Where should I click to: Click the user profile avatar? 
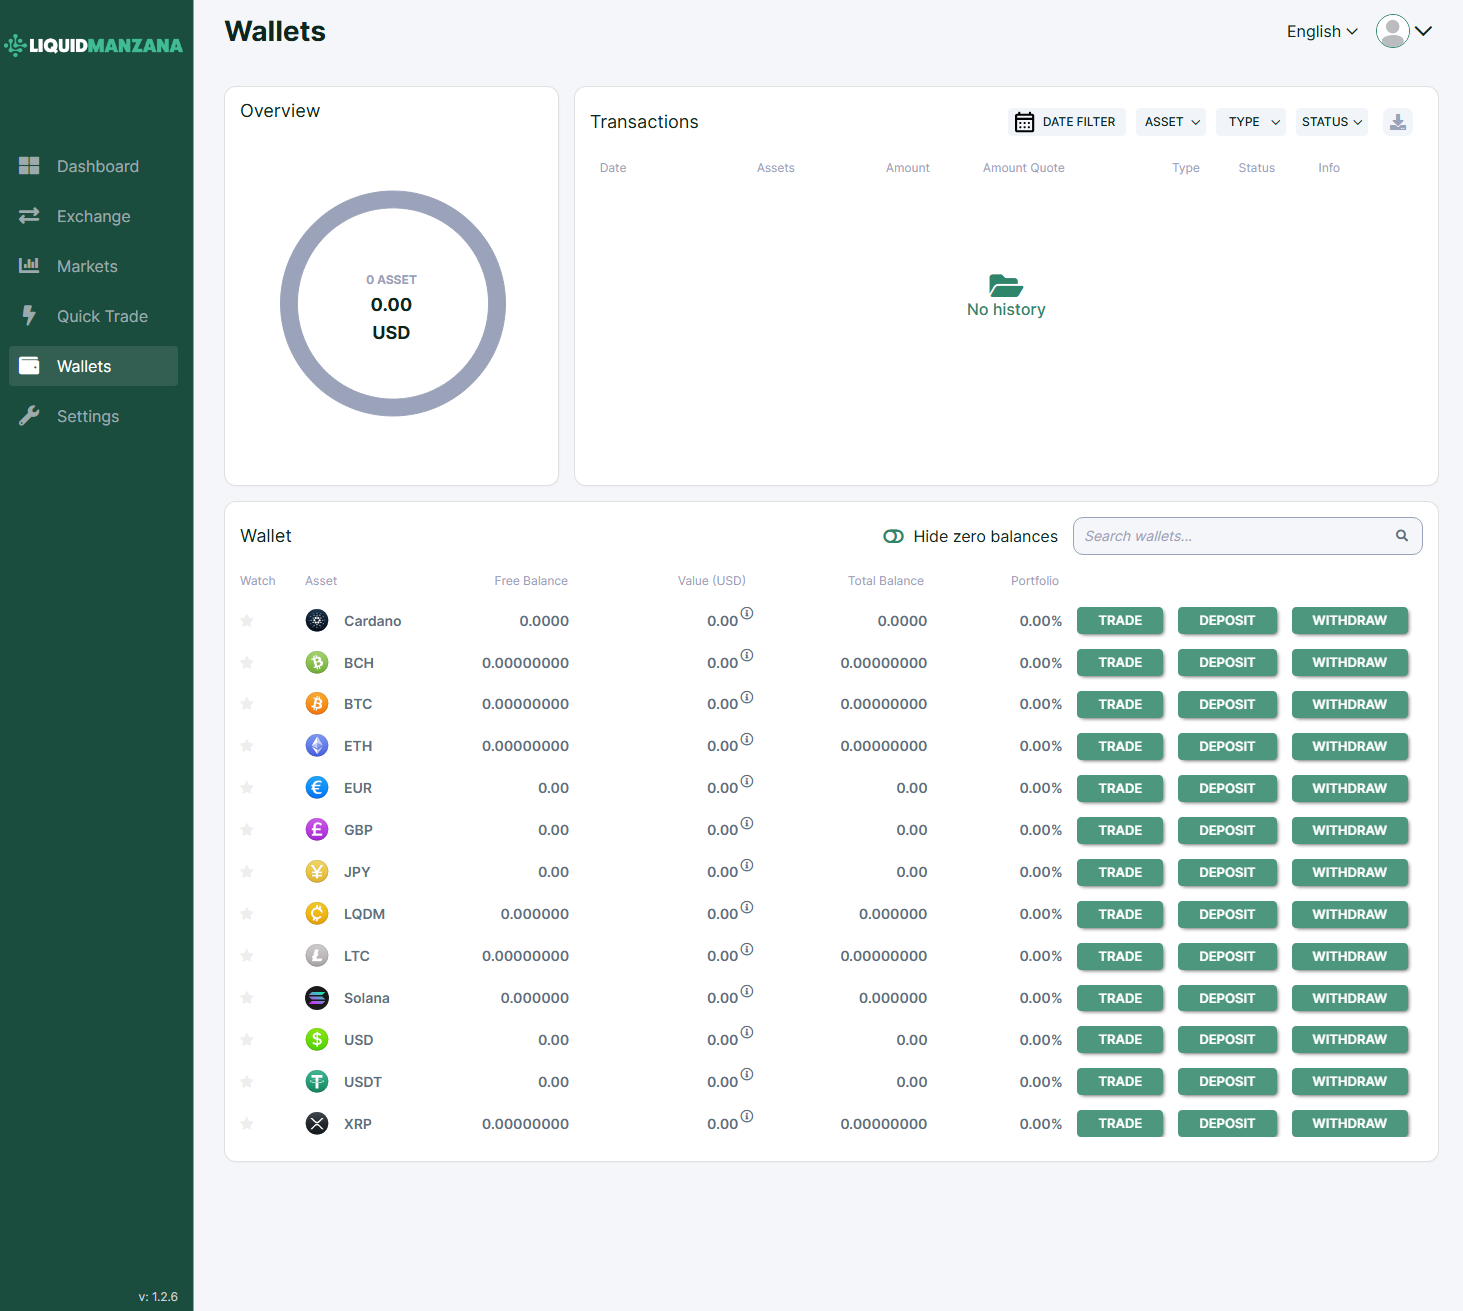(1393, 31)
